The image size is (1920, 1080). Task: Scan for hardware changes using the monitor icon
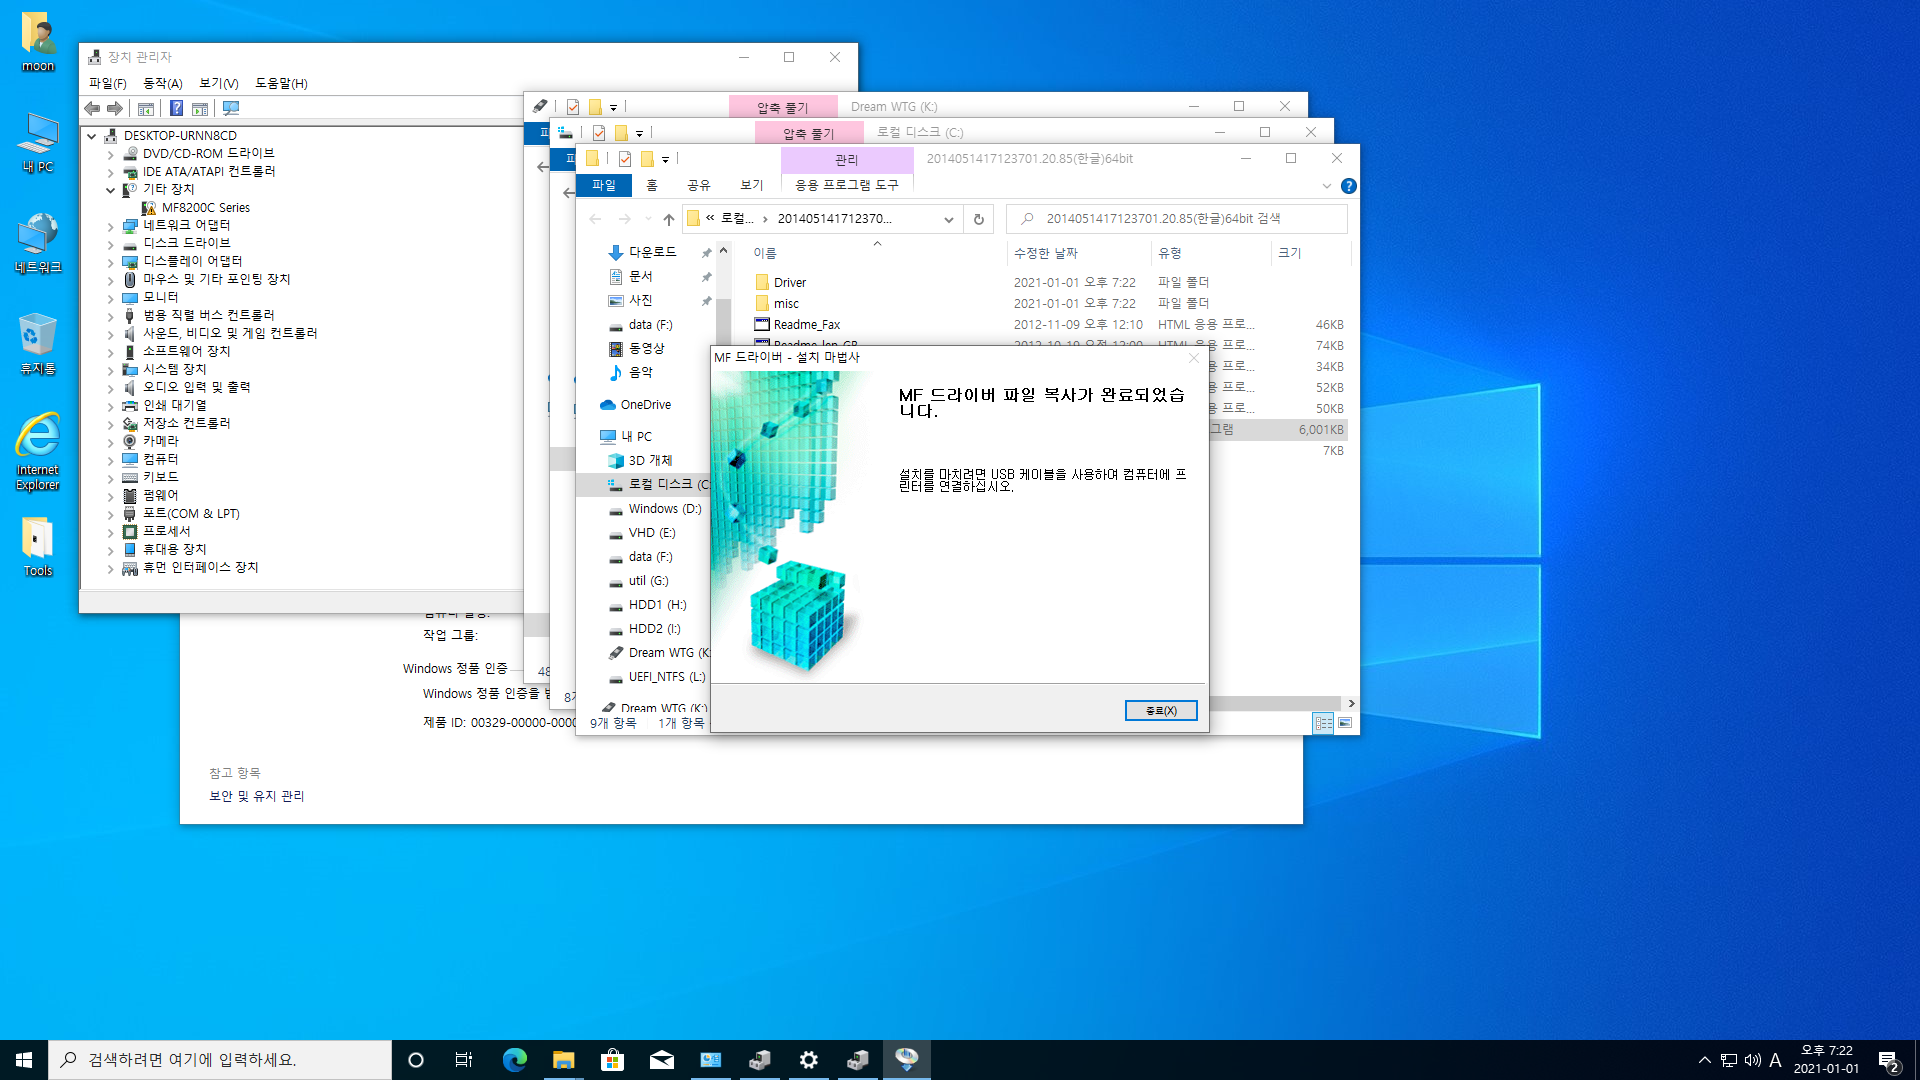coord(231,108)
